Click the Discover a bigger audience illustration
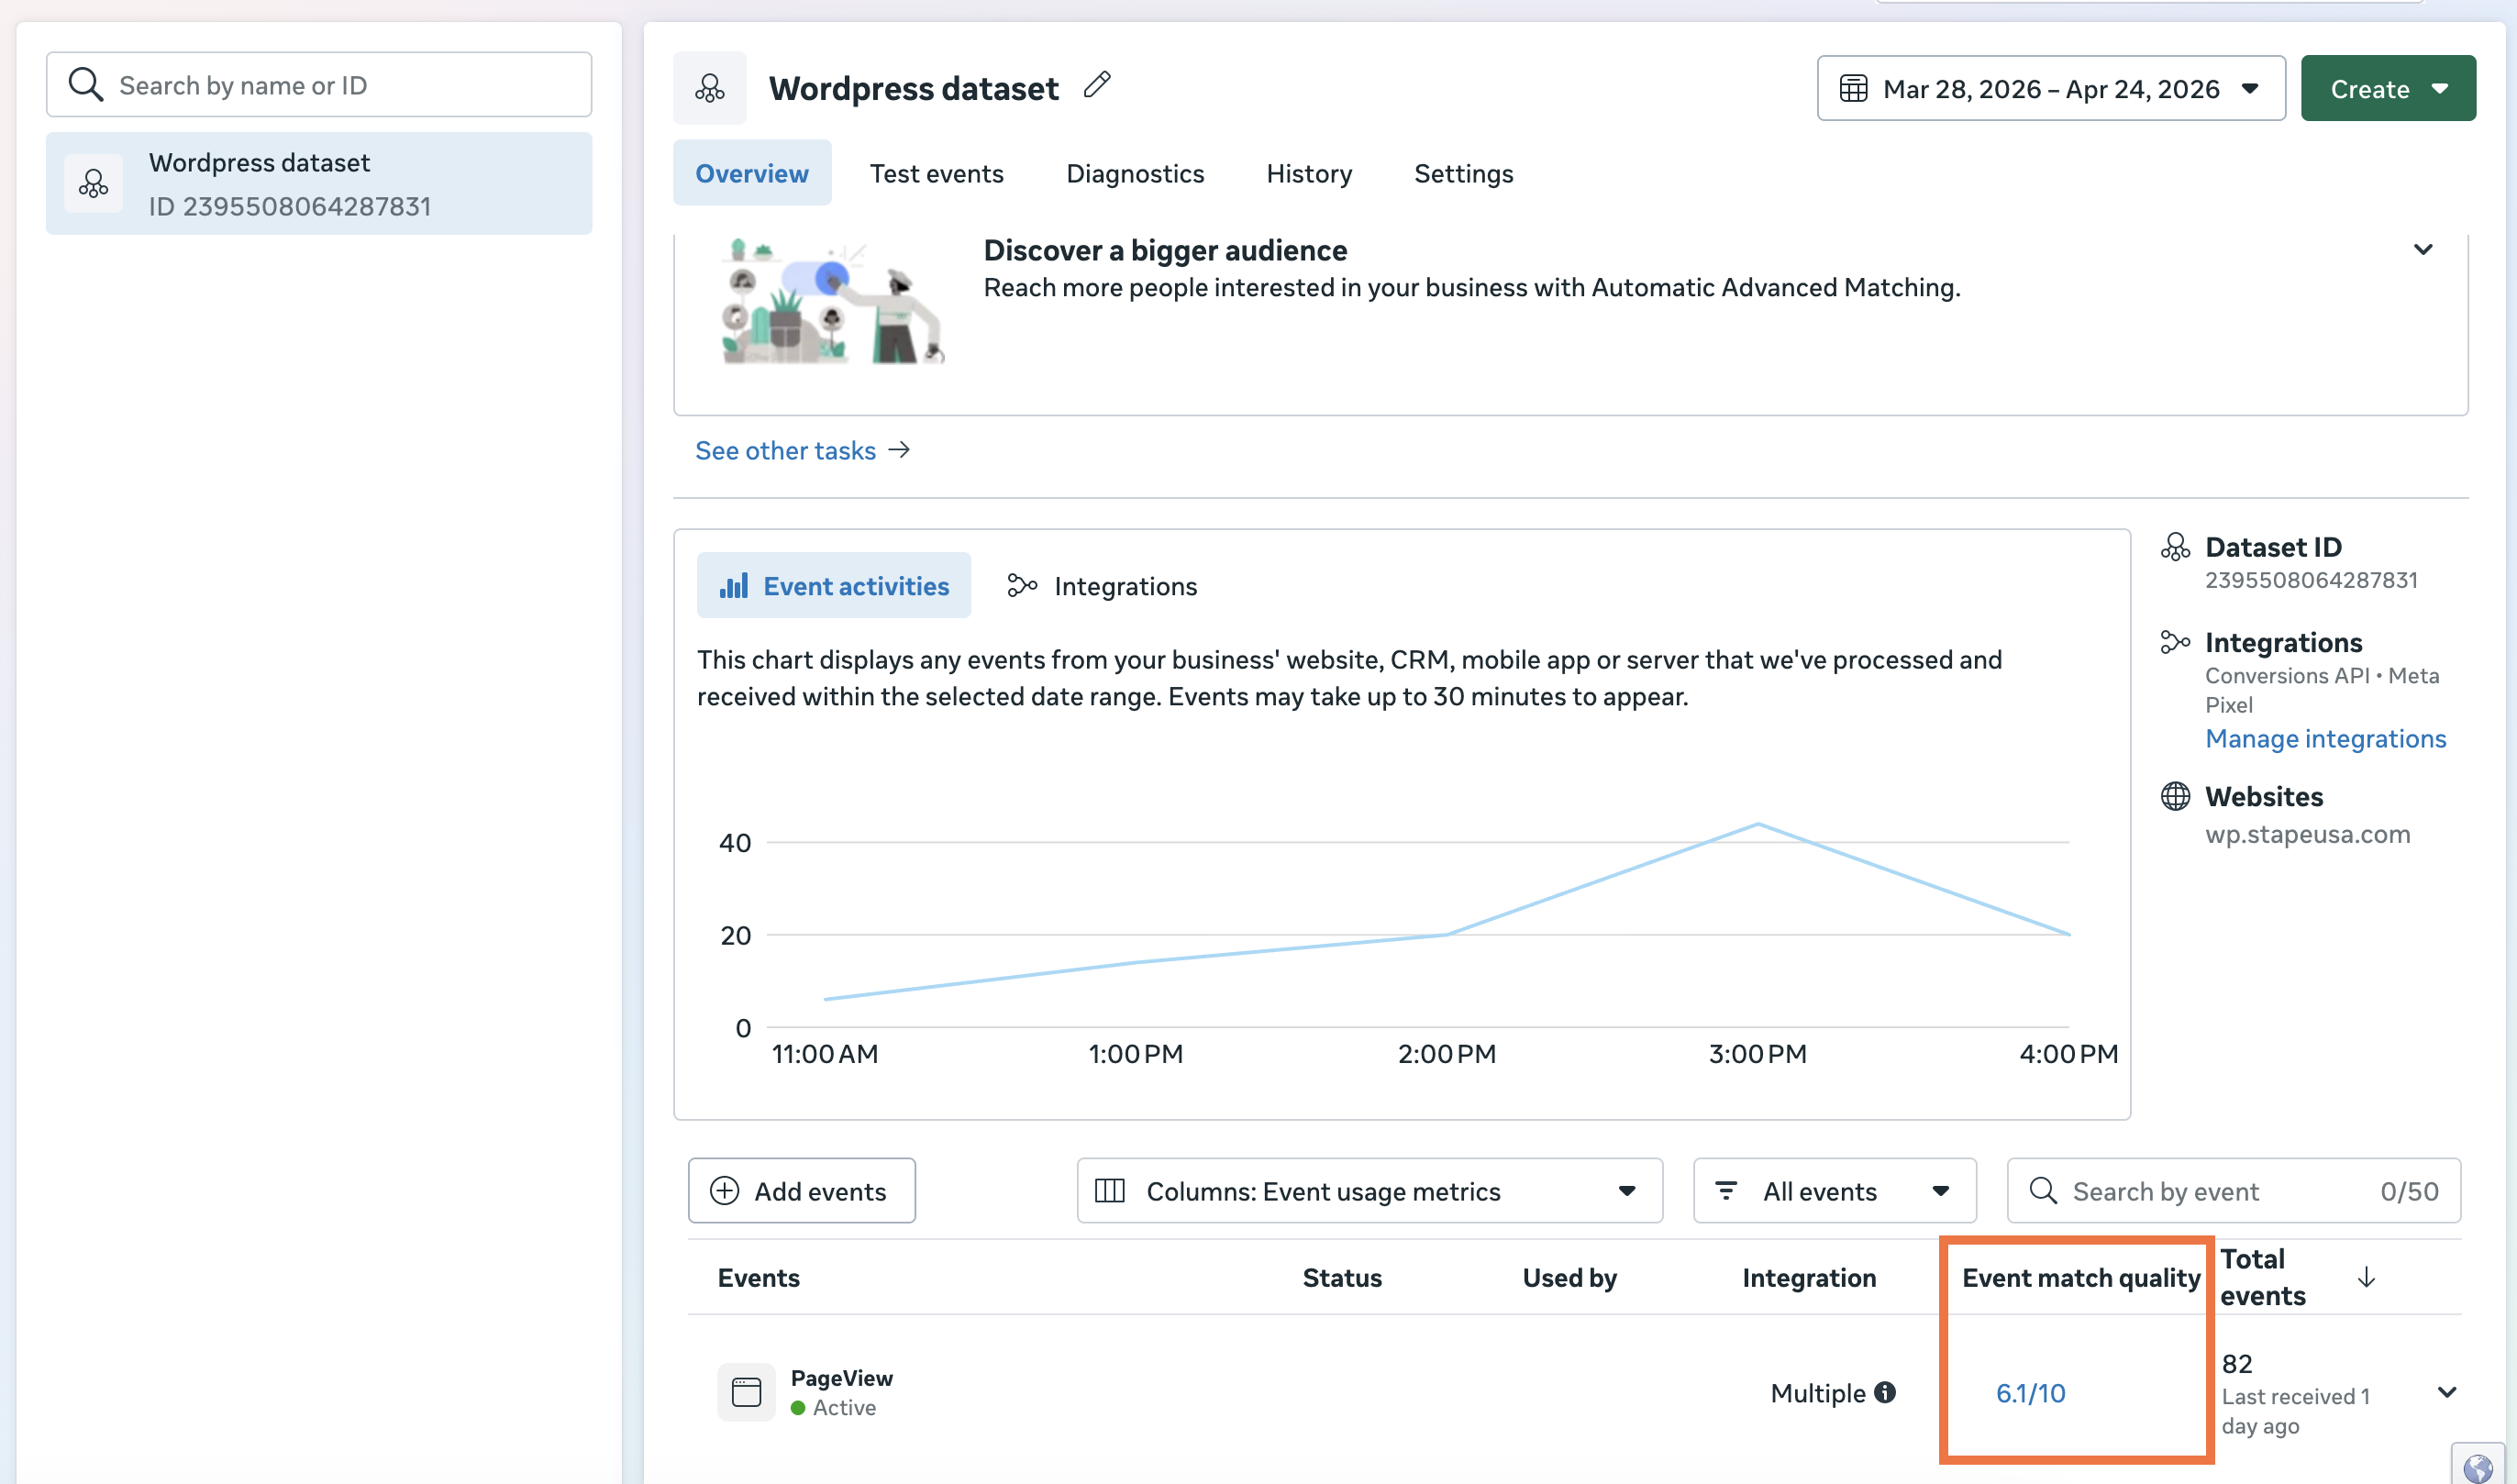Image resolution: width=2517 pixels, height=1484 pixels. click(x=832, y=301)
